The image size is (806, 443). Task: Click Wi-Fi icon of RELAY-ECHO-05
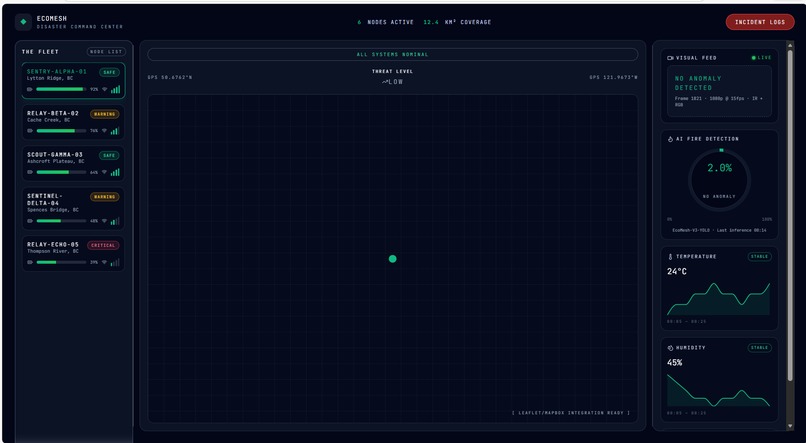pos(104,263)
